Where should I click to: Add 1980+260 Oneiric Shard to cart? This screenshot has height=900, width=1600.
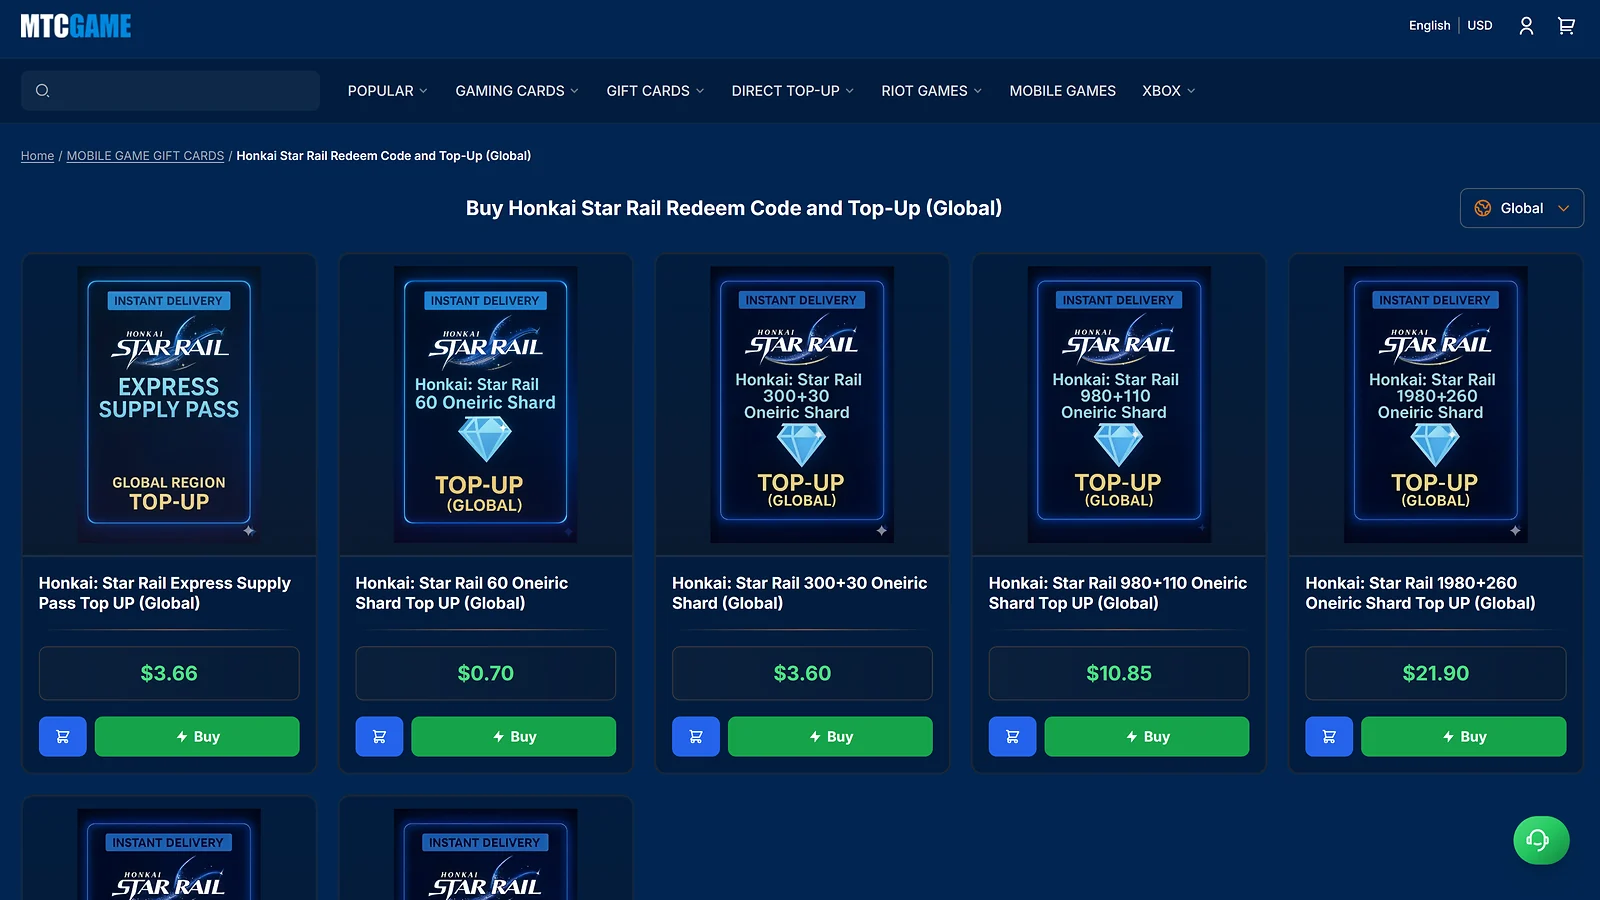(x=1329, y=737)
